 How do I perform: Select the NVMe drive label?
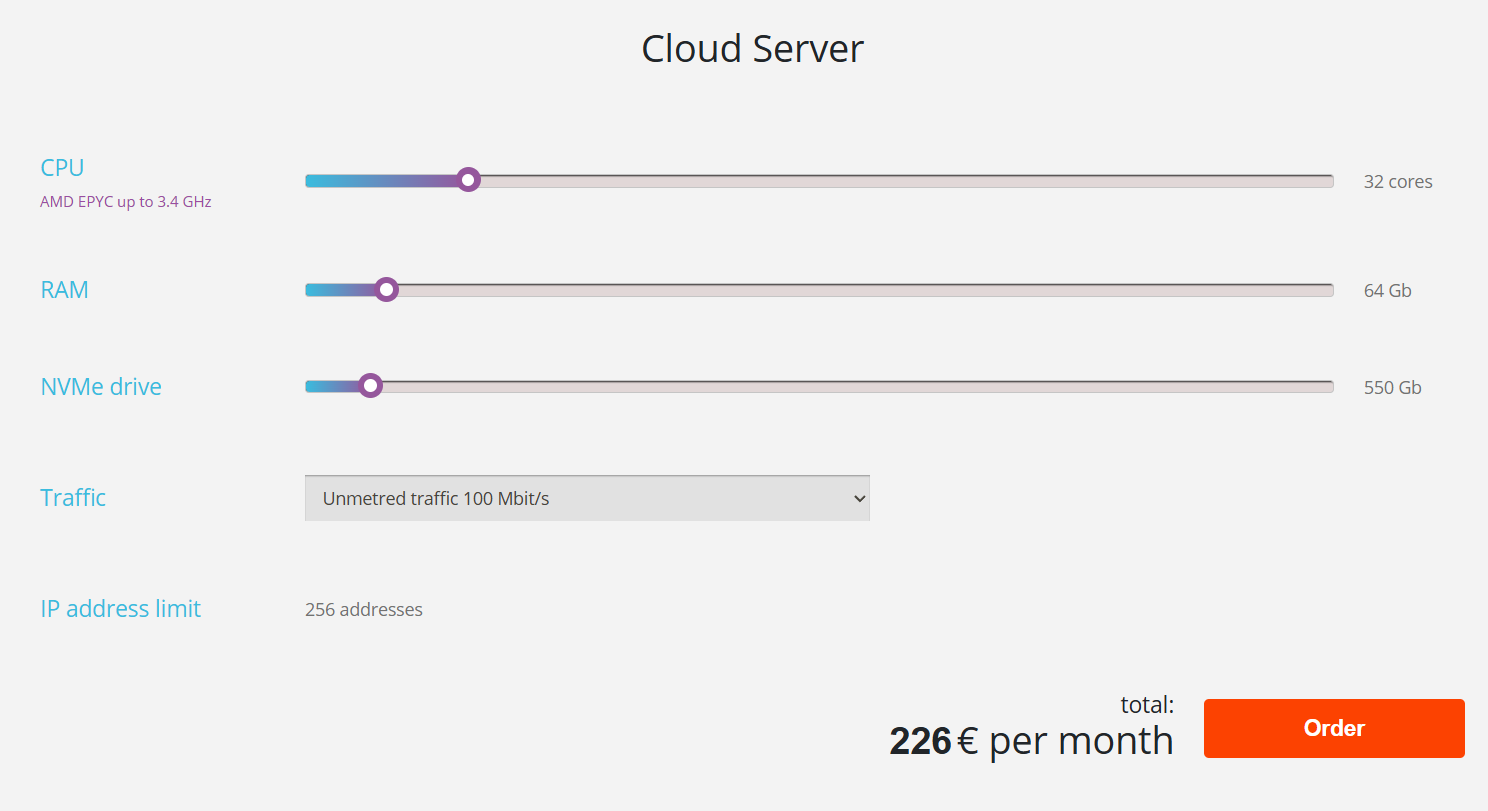(101, 387)
